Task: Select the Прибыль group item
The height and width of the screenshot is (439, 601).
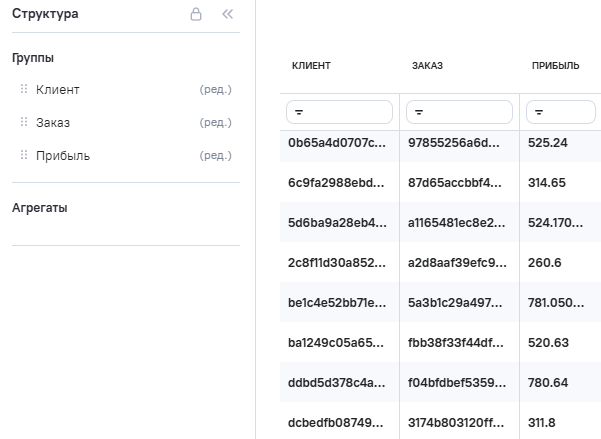Action: (62, 156)
